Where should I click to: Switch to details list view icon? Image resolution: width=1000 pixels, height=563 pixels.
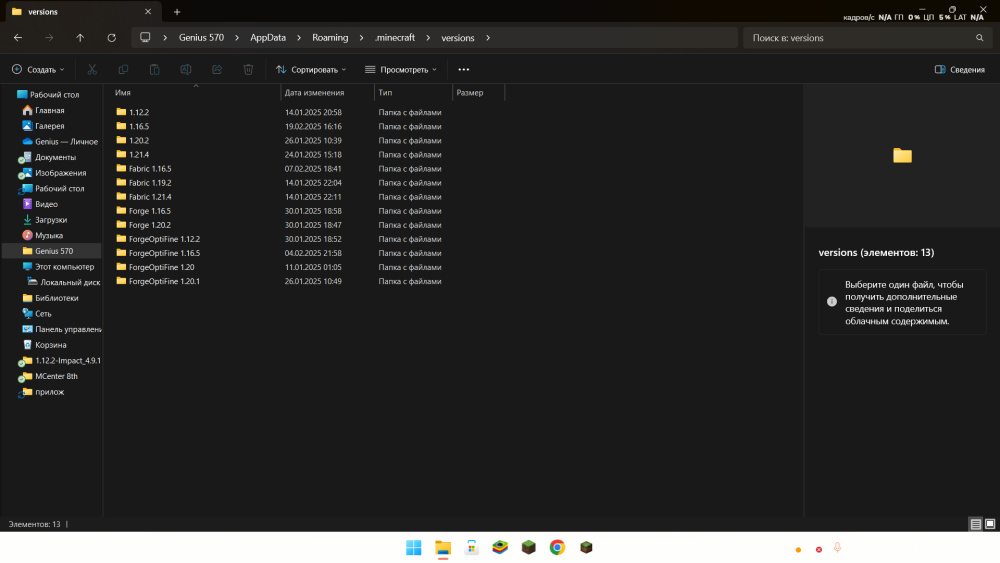pos(976,524)
